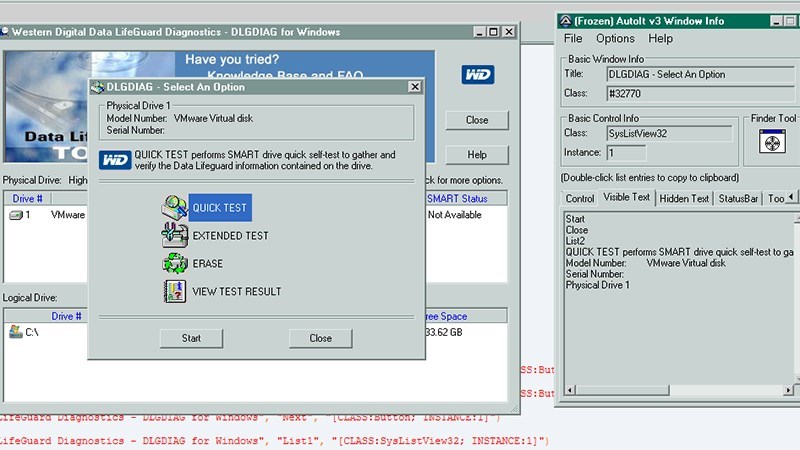Click 'Close' line in visible text list
Image resolution: width=800 pixels, height=450 pixels.
tap(577, 230)
